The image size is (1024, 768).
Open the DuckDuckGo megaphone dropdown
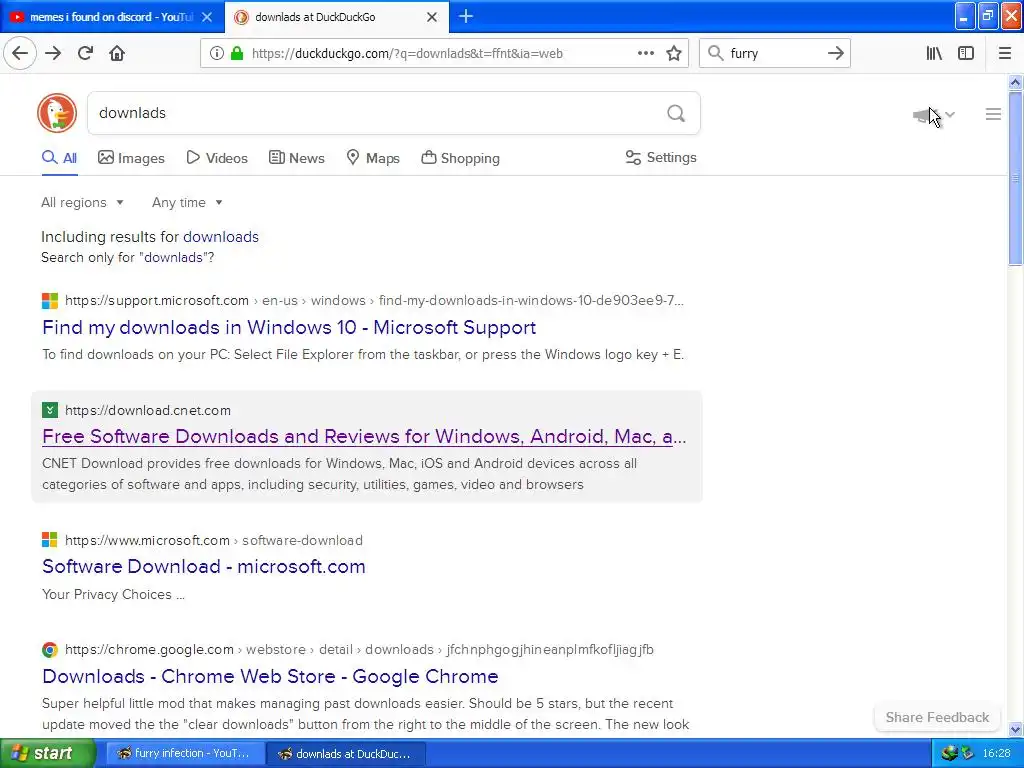click(934, 115)
